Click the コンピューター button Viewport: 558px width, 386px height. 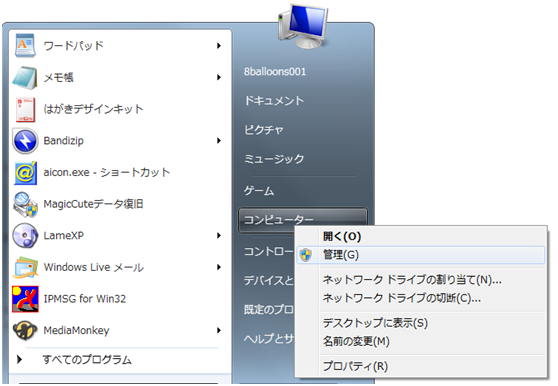[x=302, y=220]
